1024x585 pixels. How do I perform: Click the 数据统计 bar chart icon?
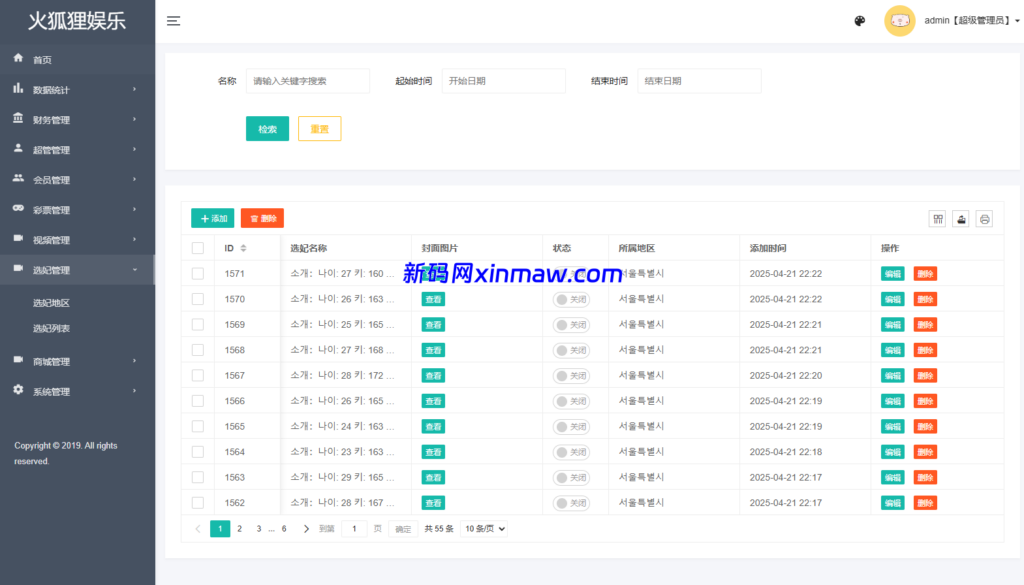point(18,88)
